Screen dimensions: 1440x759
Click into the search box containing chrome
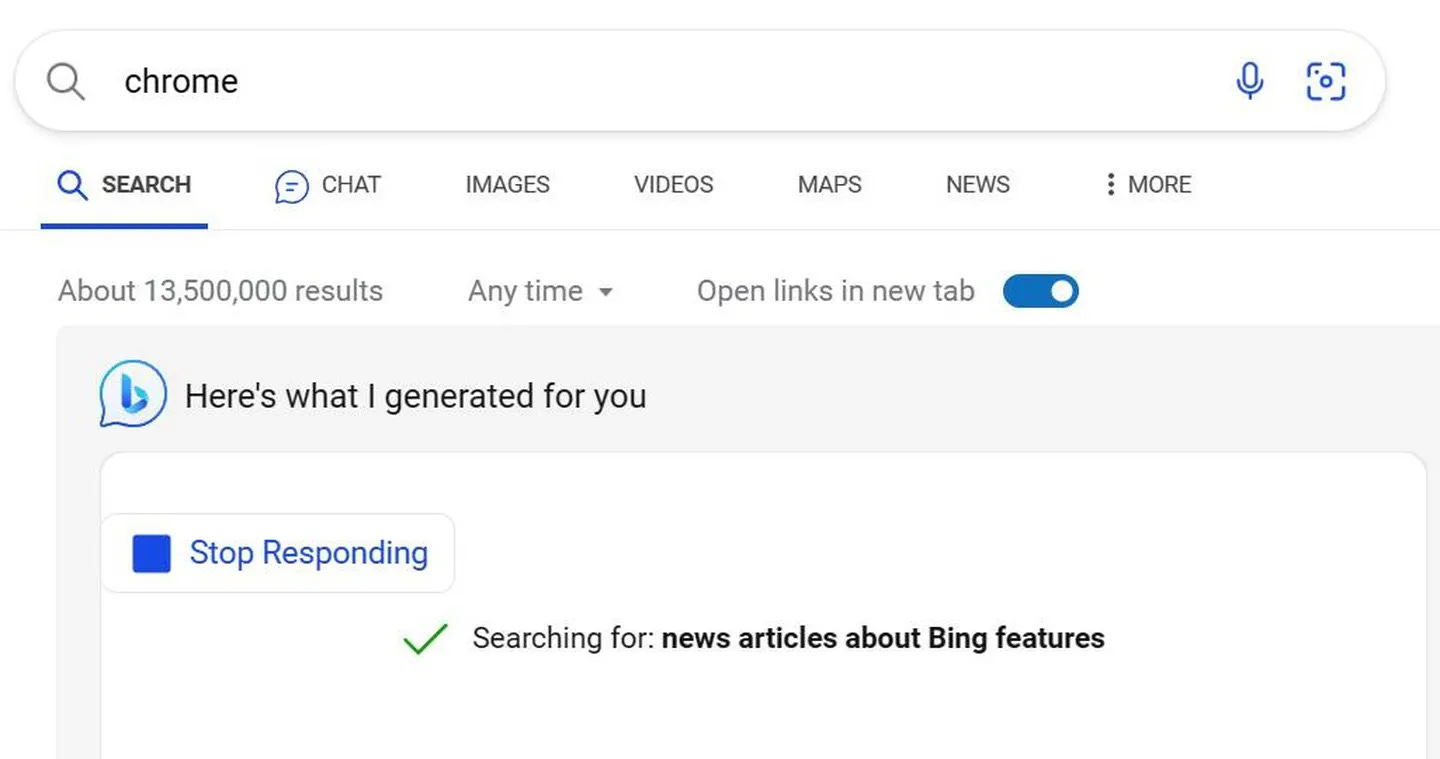coord(700,81)
